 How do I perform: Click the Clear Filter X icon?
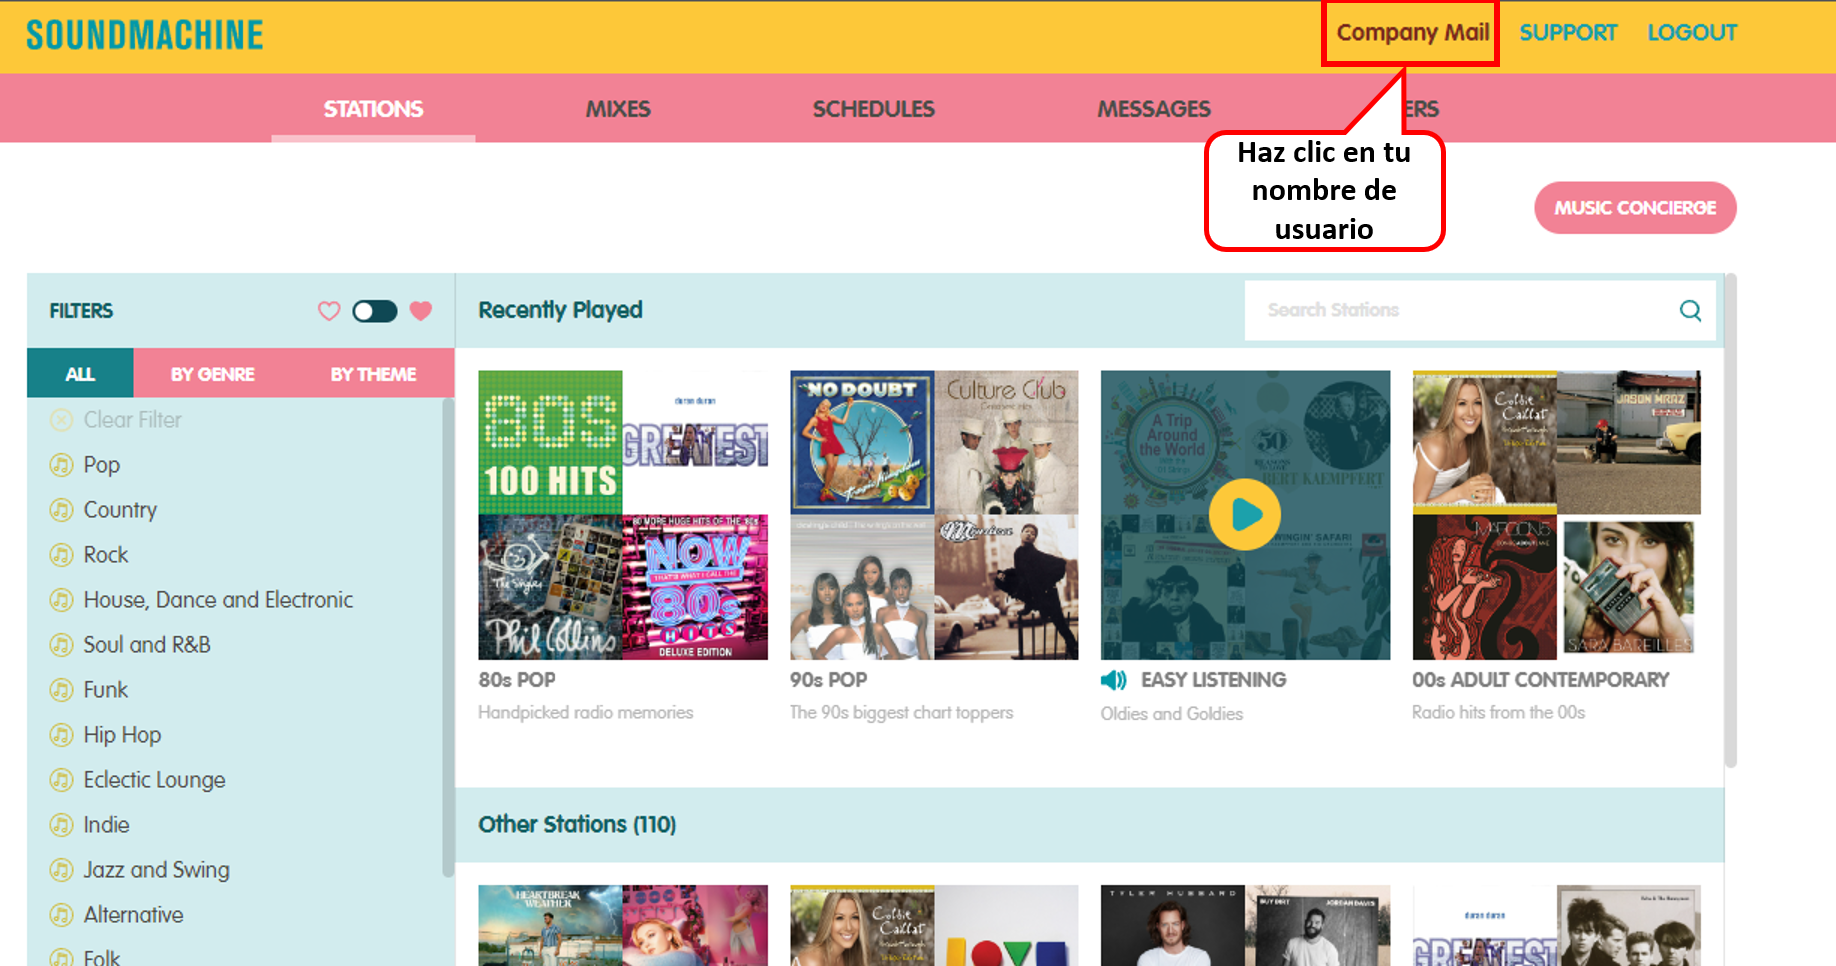[61, 420]
